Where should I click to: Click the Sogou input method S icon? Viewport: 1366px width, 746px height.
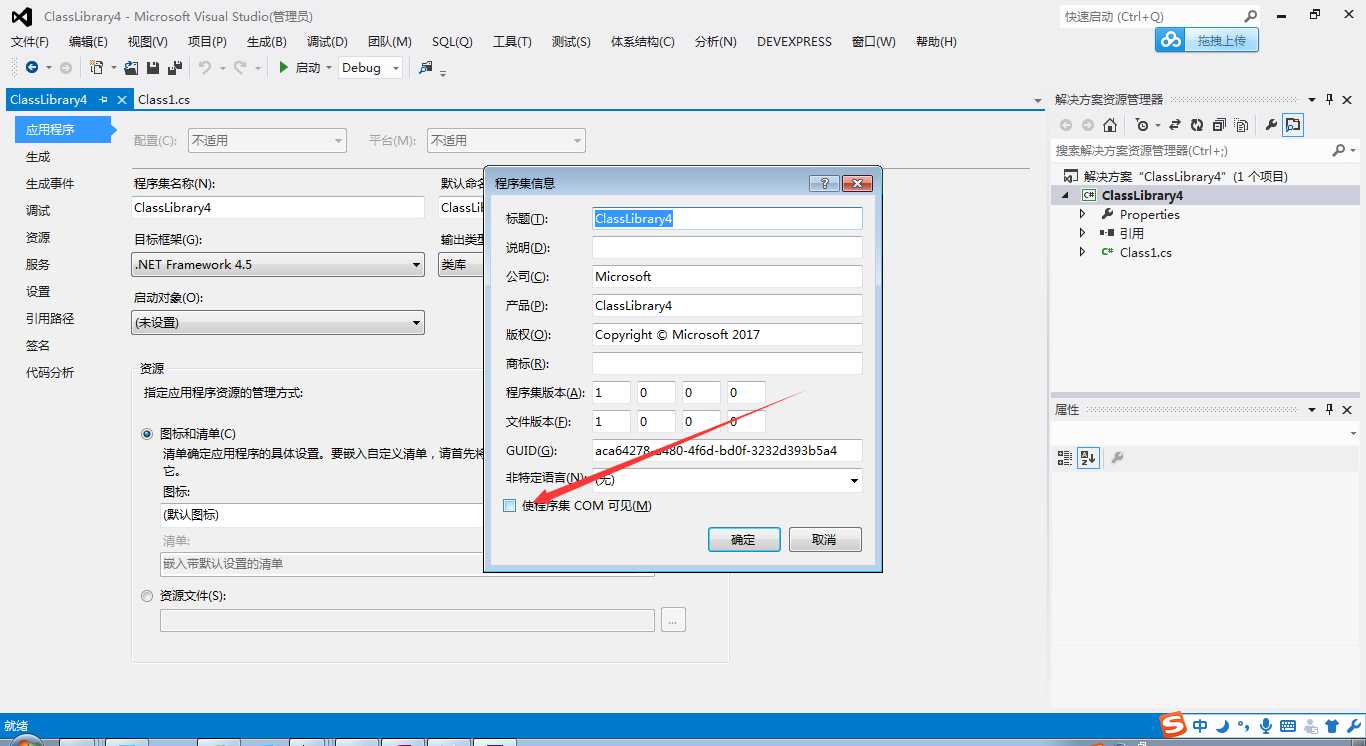tap(1172, 725)
